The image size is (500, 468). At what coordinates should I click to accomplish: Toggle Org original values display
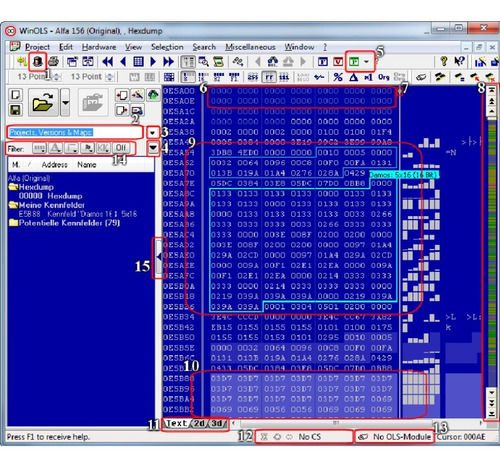click(x=384, y=77)
